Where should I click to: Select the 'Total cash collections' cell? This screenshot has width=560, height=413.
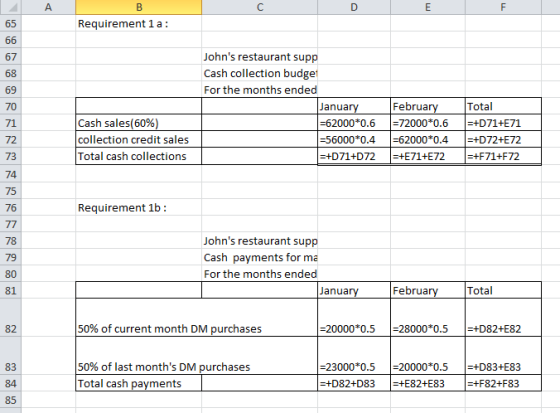(139, 156)
